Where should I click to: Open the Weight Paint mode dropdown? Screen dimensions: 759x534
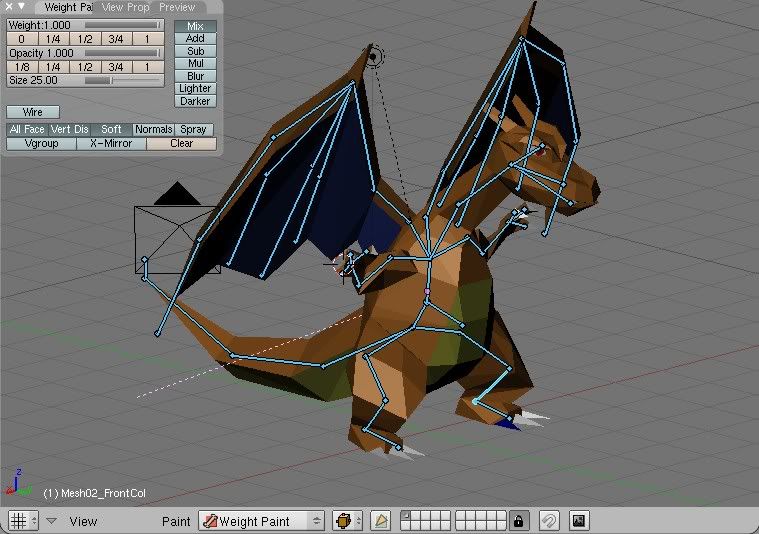(x=261, y=521)
